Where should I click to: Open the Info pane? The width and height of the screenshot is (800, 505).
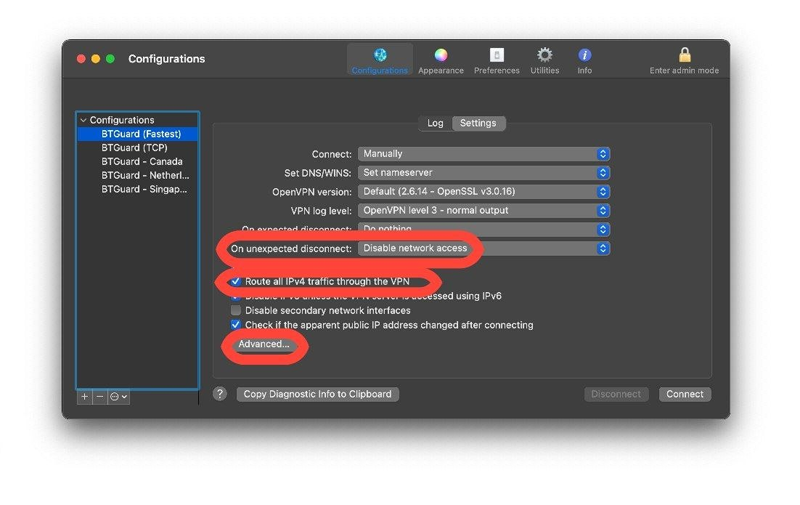point(585,59)
